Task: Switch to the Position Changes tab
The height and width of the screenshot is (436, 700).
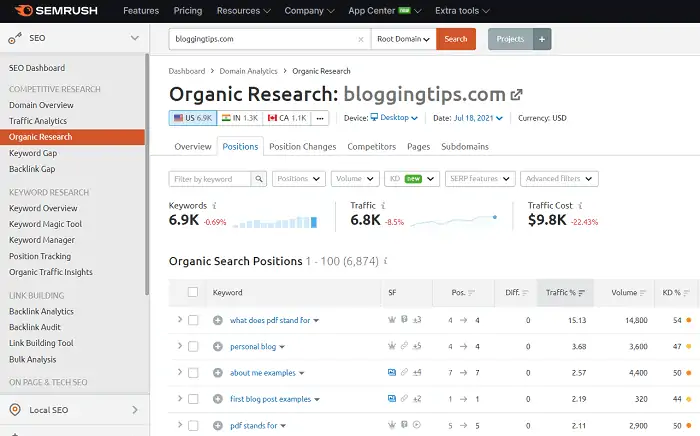Action: 303,147
